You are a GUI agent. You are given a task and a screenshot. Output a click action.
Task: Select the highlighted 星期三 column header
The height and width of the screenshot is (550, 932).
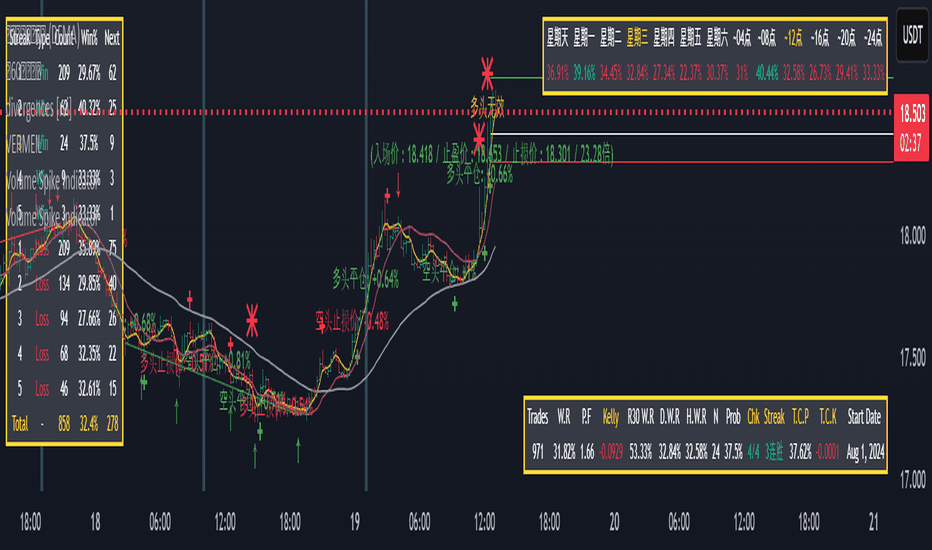pos(637,38)
